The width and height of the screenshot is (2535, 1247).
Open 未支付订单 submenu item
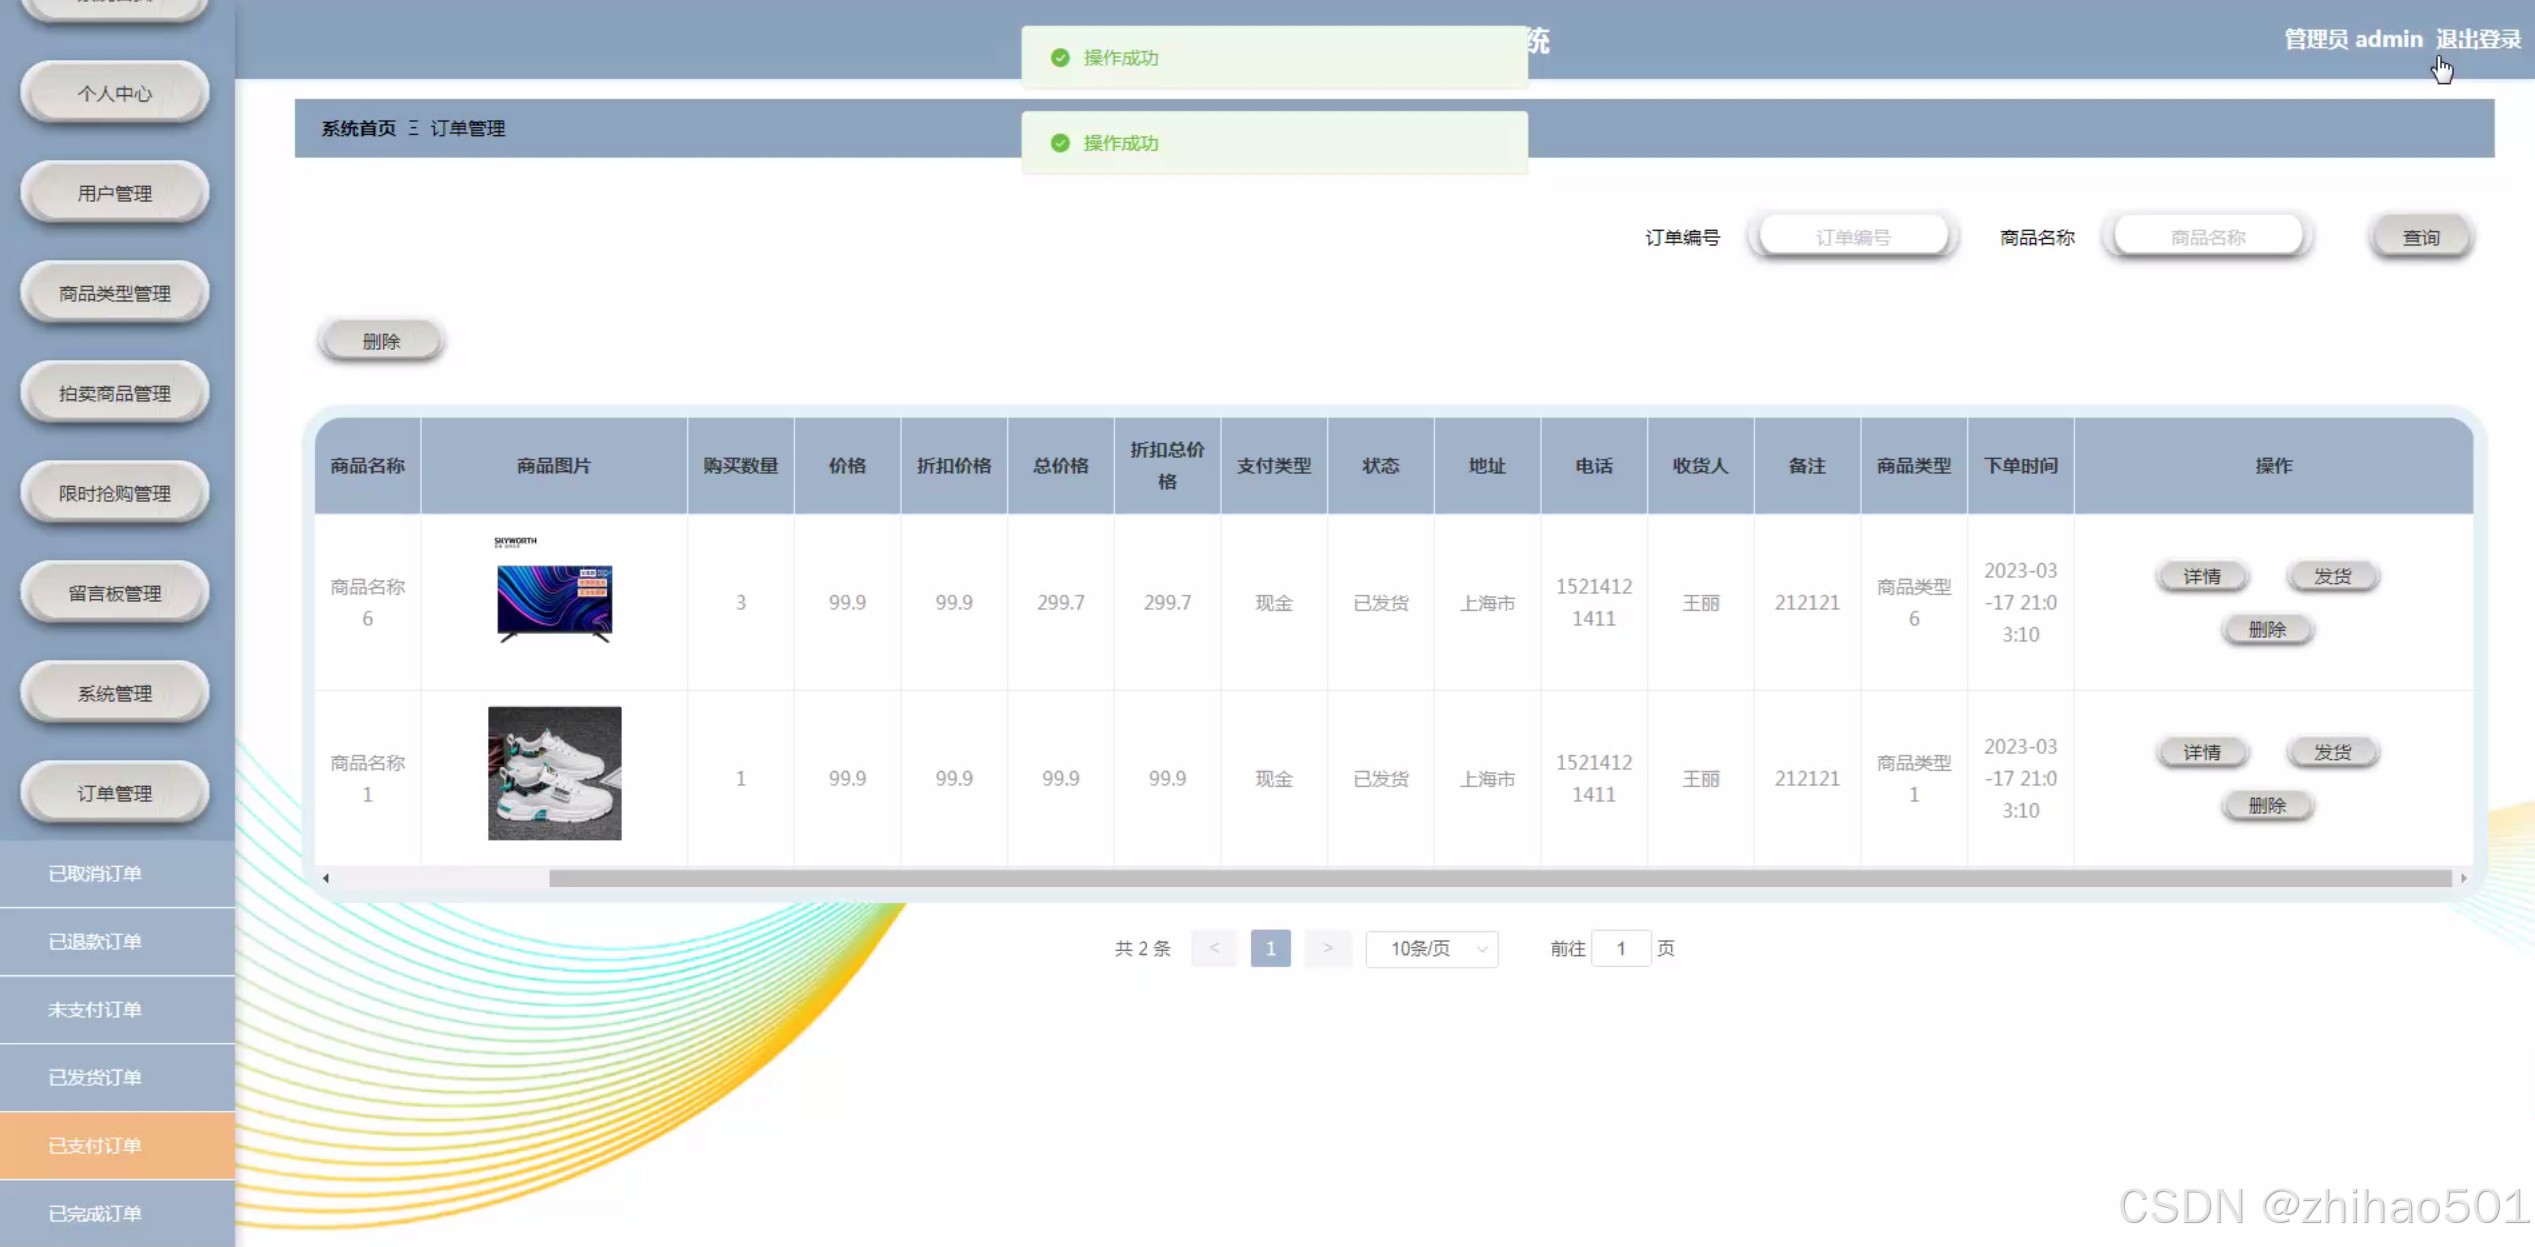96,1009
